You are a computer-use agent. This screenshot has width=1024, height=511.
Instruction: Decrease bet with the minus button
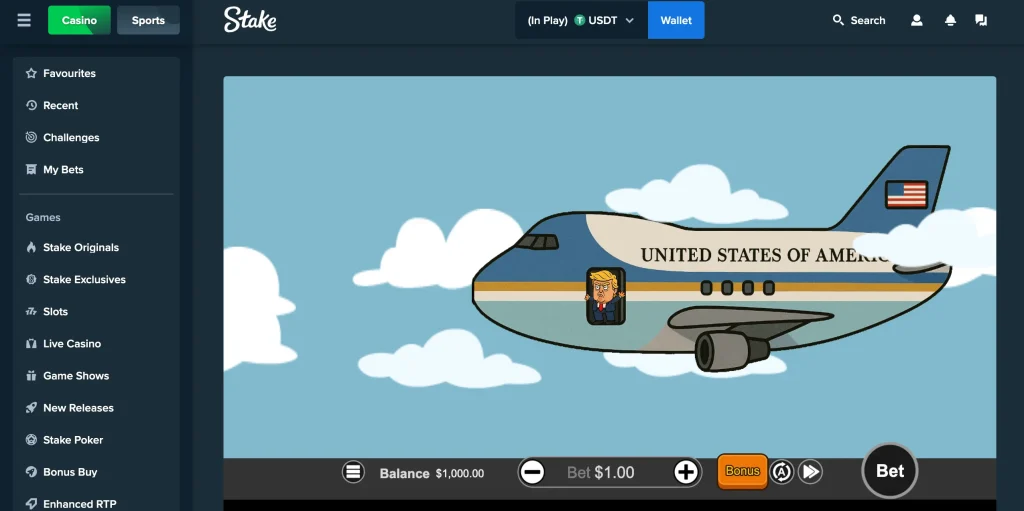[533, 472]
